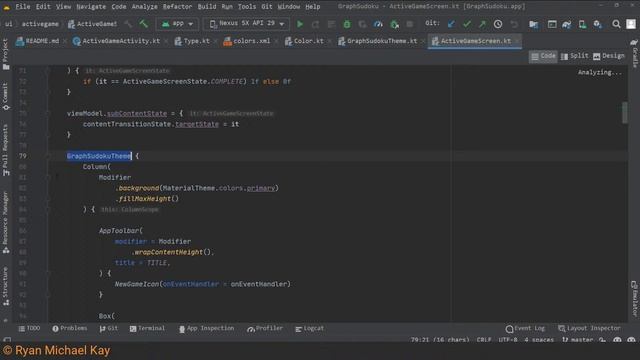Image resolution: width=640 pixels, height=360 pixels.
Task: Click the editor vertical scrollbar thumb
Action: pyautogui.click(x=624, y=112)
